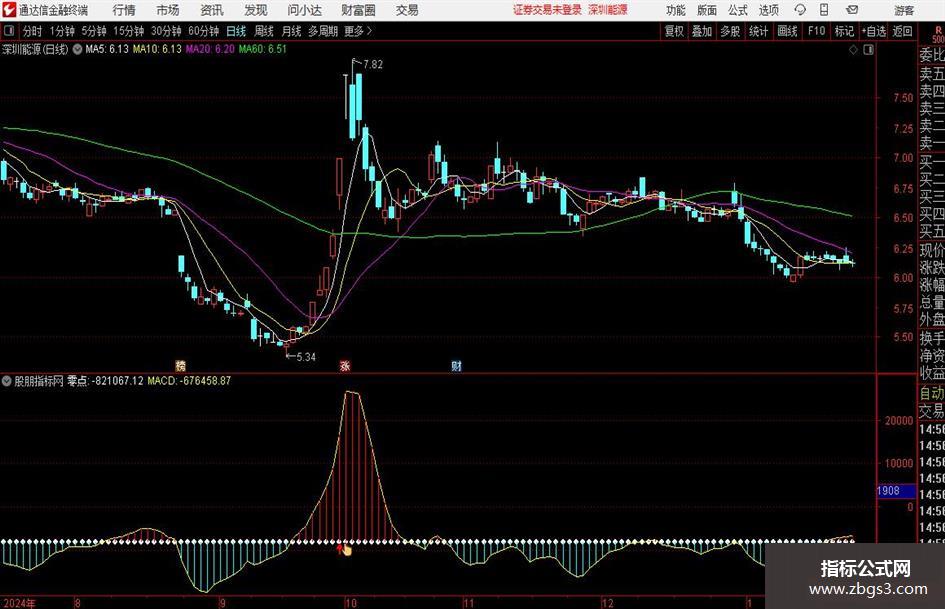Click the 返回 back button
Image resolution: width=945 pixels, height=609 pixels.
[903, 31]
